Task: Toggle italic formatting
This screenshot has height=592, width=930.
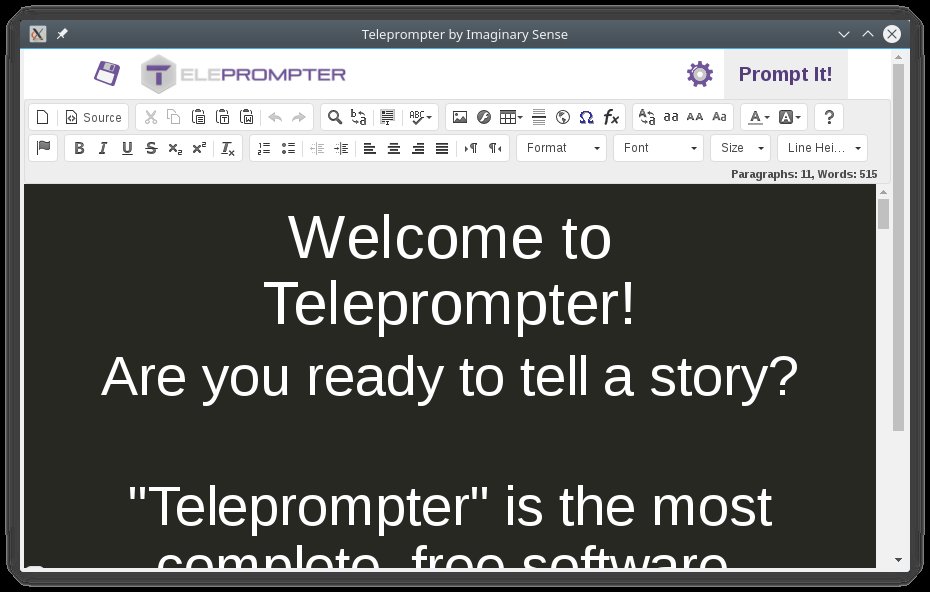Action: click(103, 148)
